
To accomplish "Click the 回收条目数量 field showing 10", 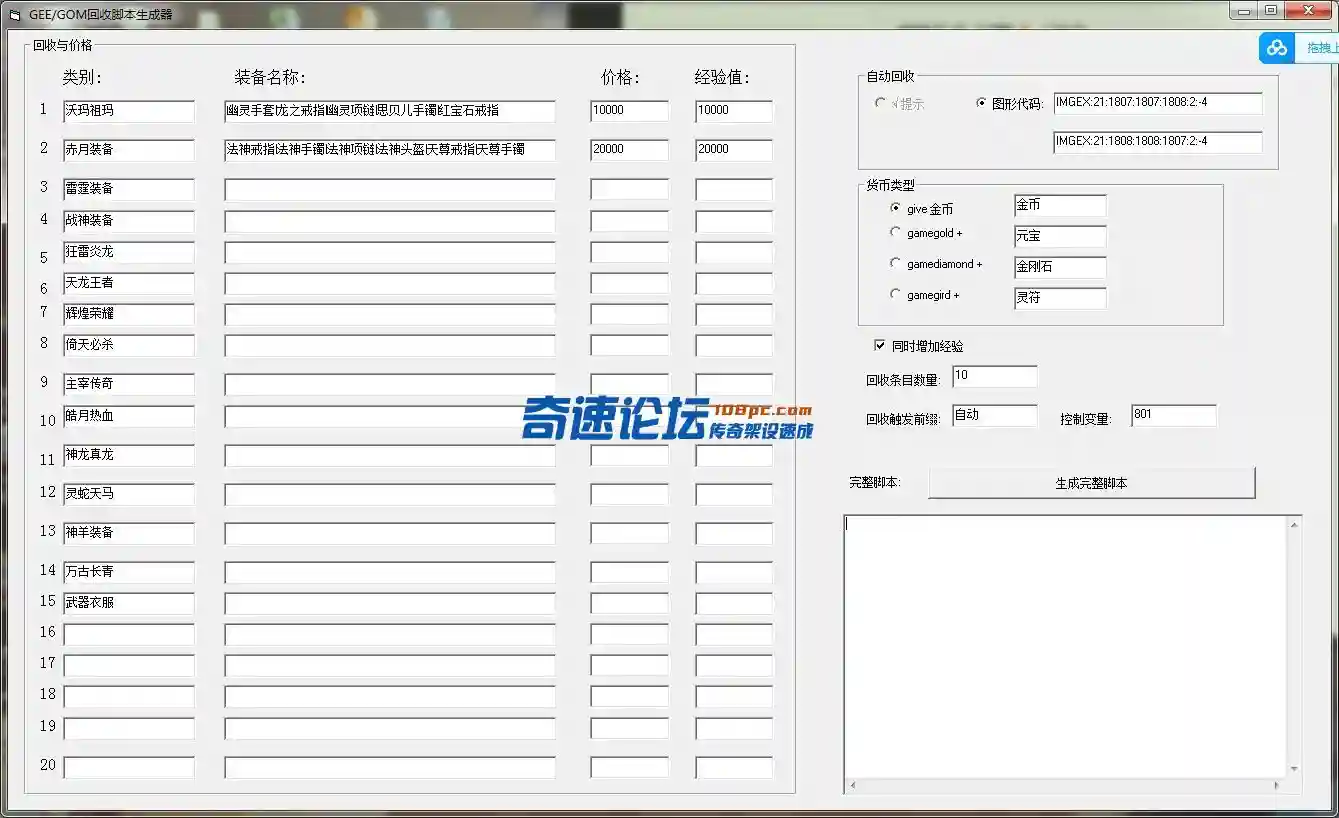I will pyautogui.click(x=995, y=377).
